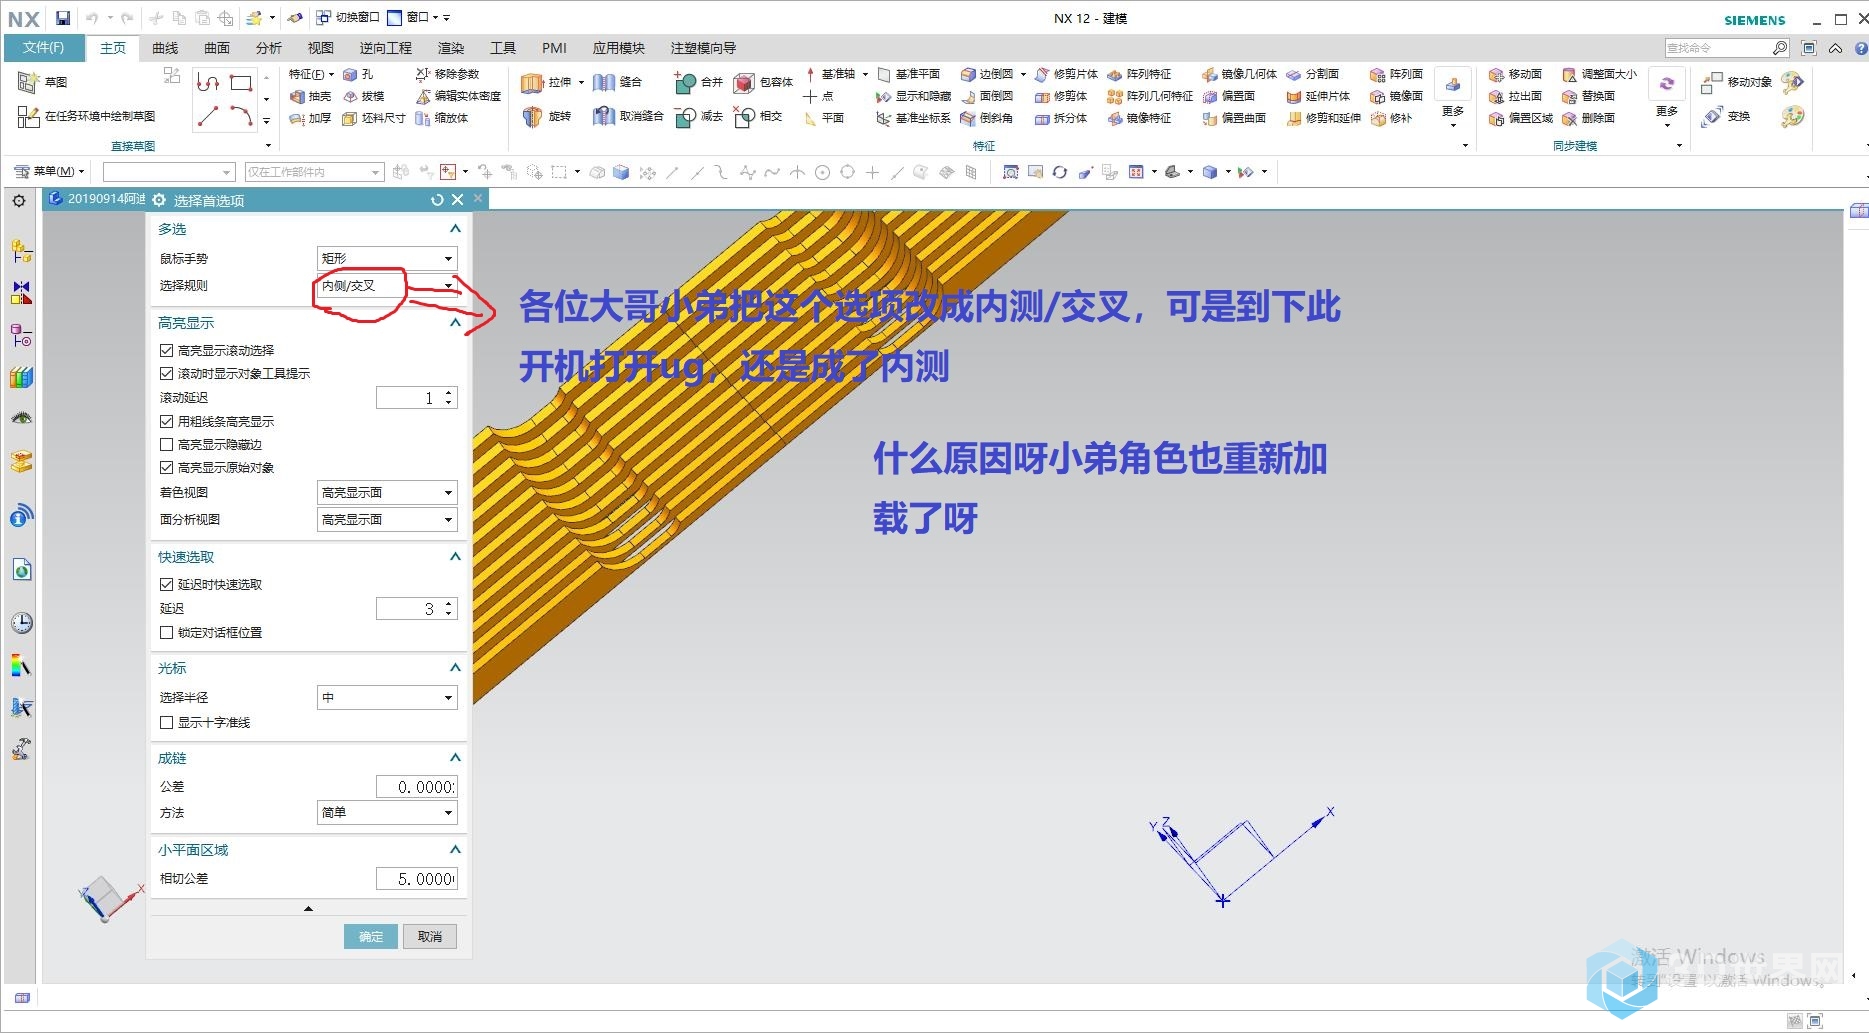Uncheck 用粗线条高亮显示

tap(167, 422)
